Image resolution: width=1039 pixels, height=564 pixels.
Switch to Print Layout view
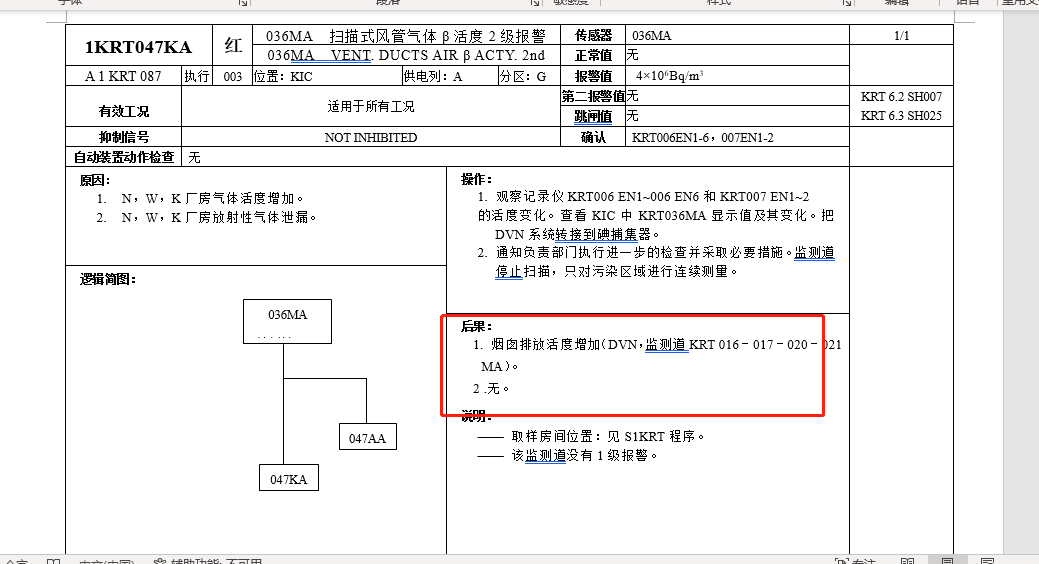click(946, 561)
